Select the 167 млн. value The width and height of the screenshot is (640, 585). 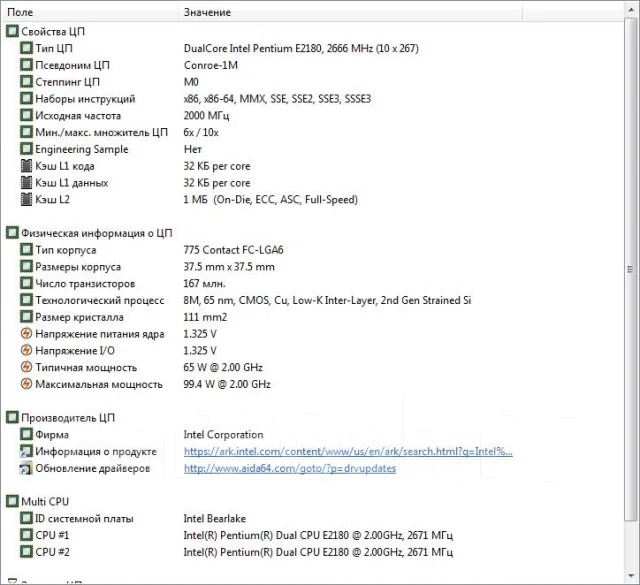coord(204,283)
